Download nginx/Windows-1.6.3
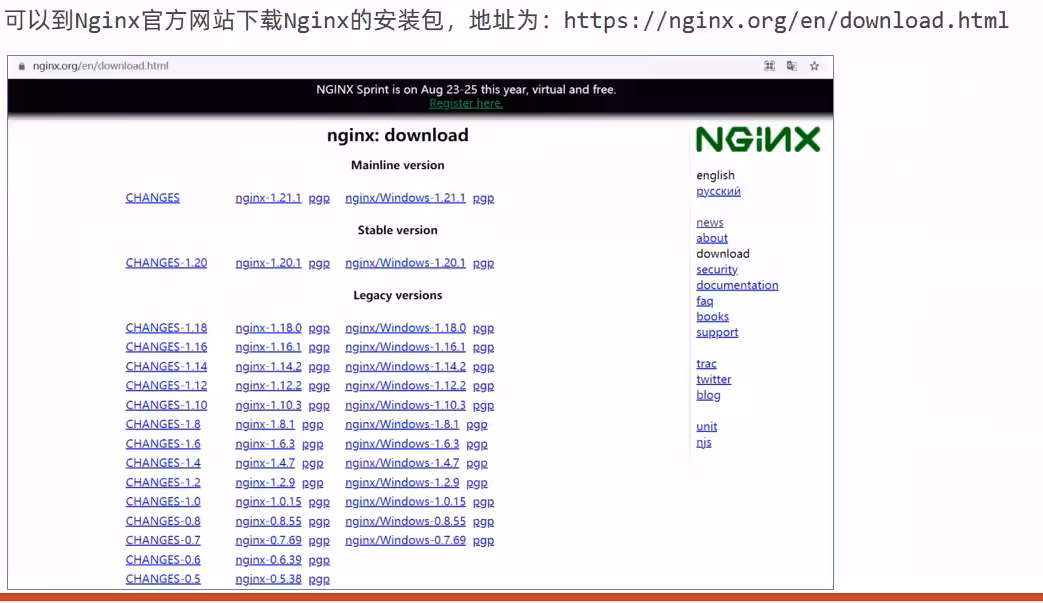 (402, 443)
